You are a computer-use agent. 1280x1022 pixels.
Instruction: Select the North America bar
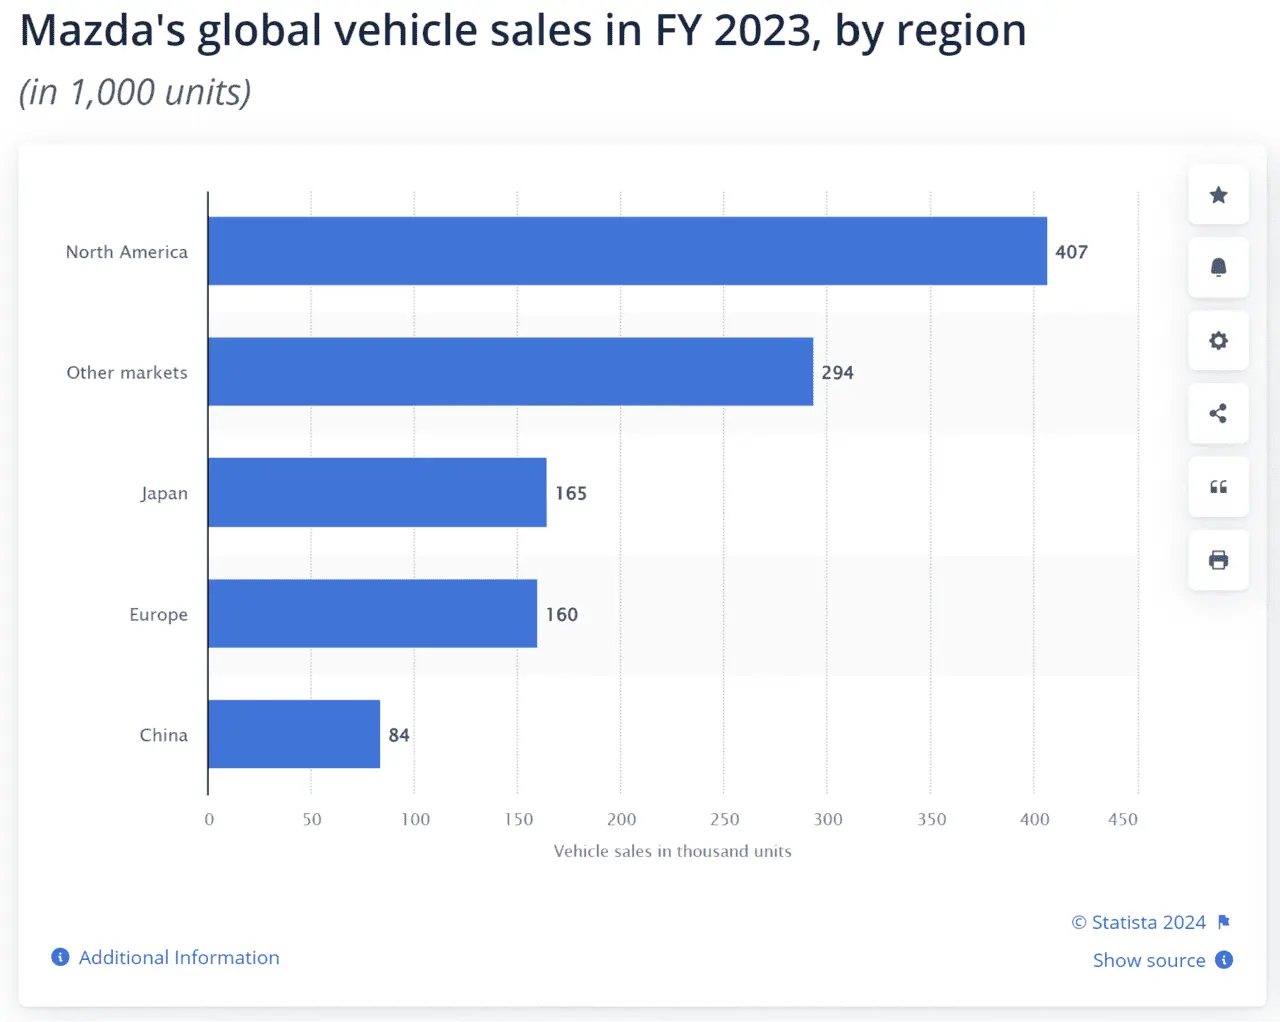point(627,251)
